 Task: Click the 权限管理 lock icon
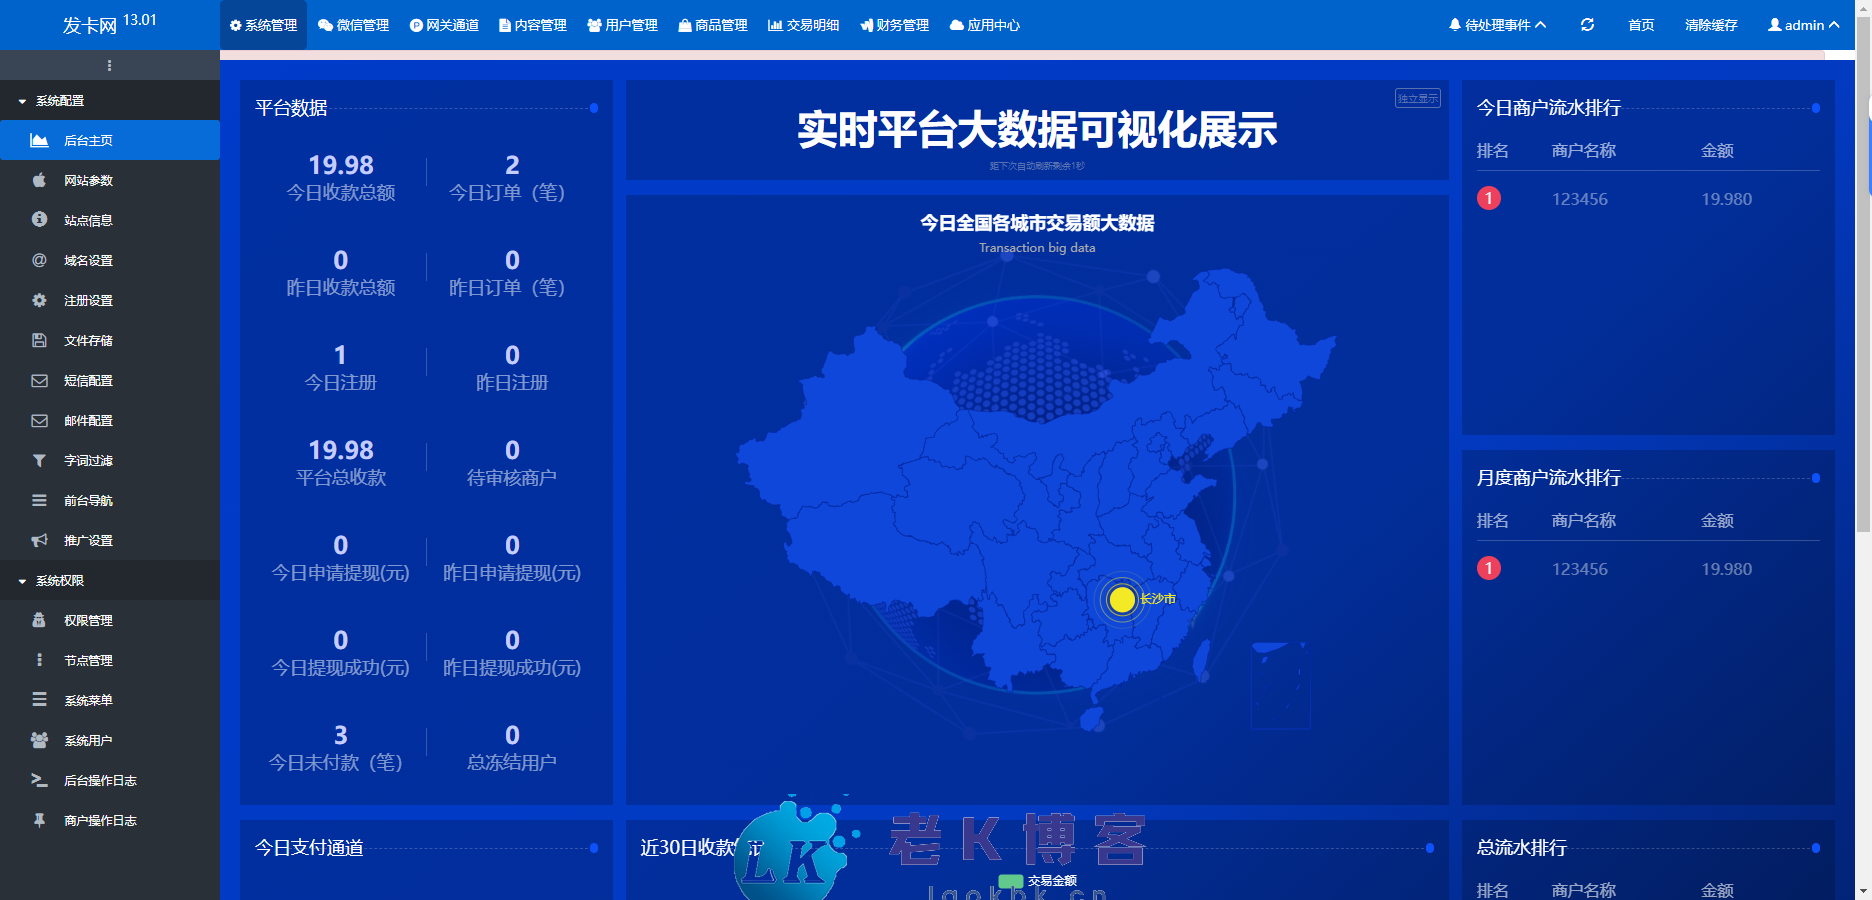39,620
